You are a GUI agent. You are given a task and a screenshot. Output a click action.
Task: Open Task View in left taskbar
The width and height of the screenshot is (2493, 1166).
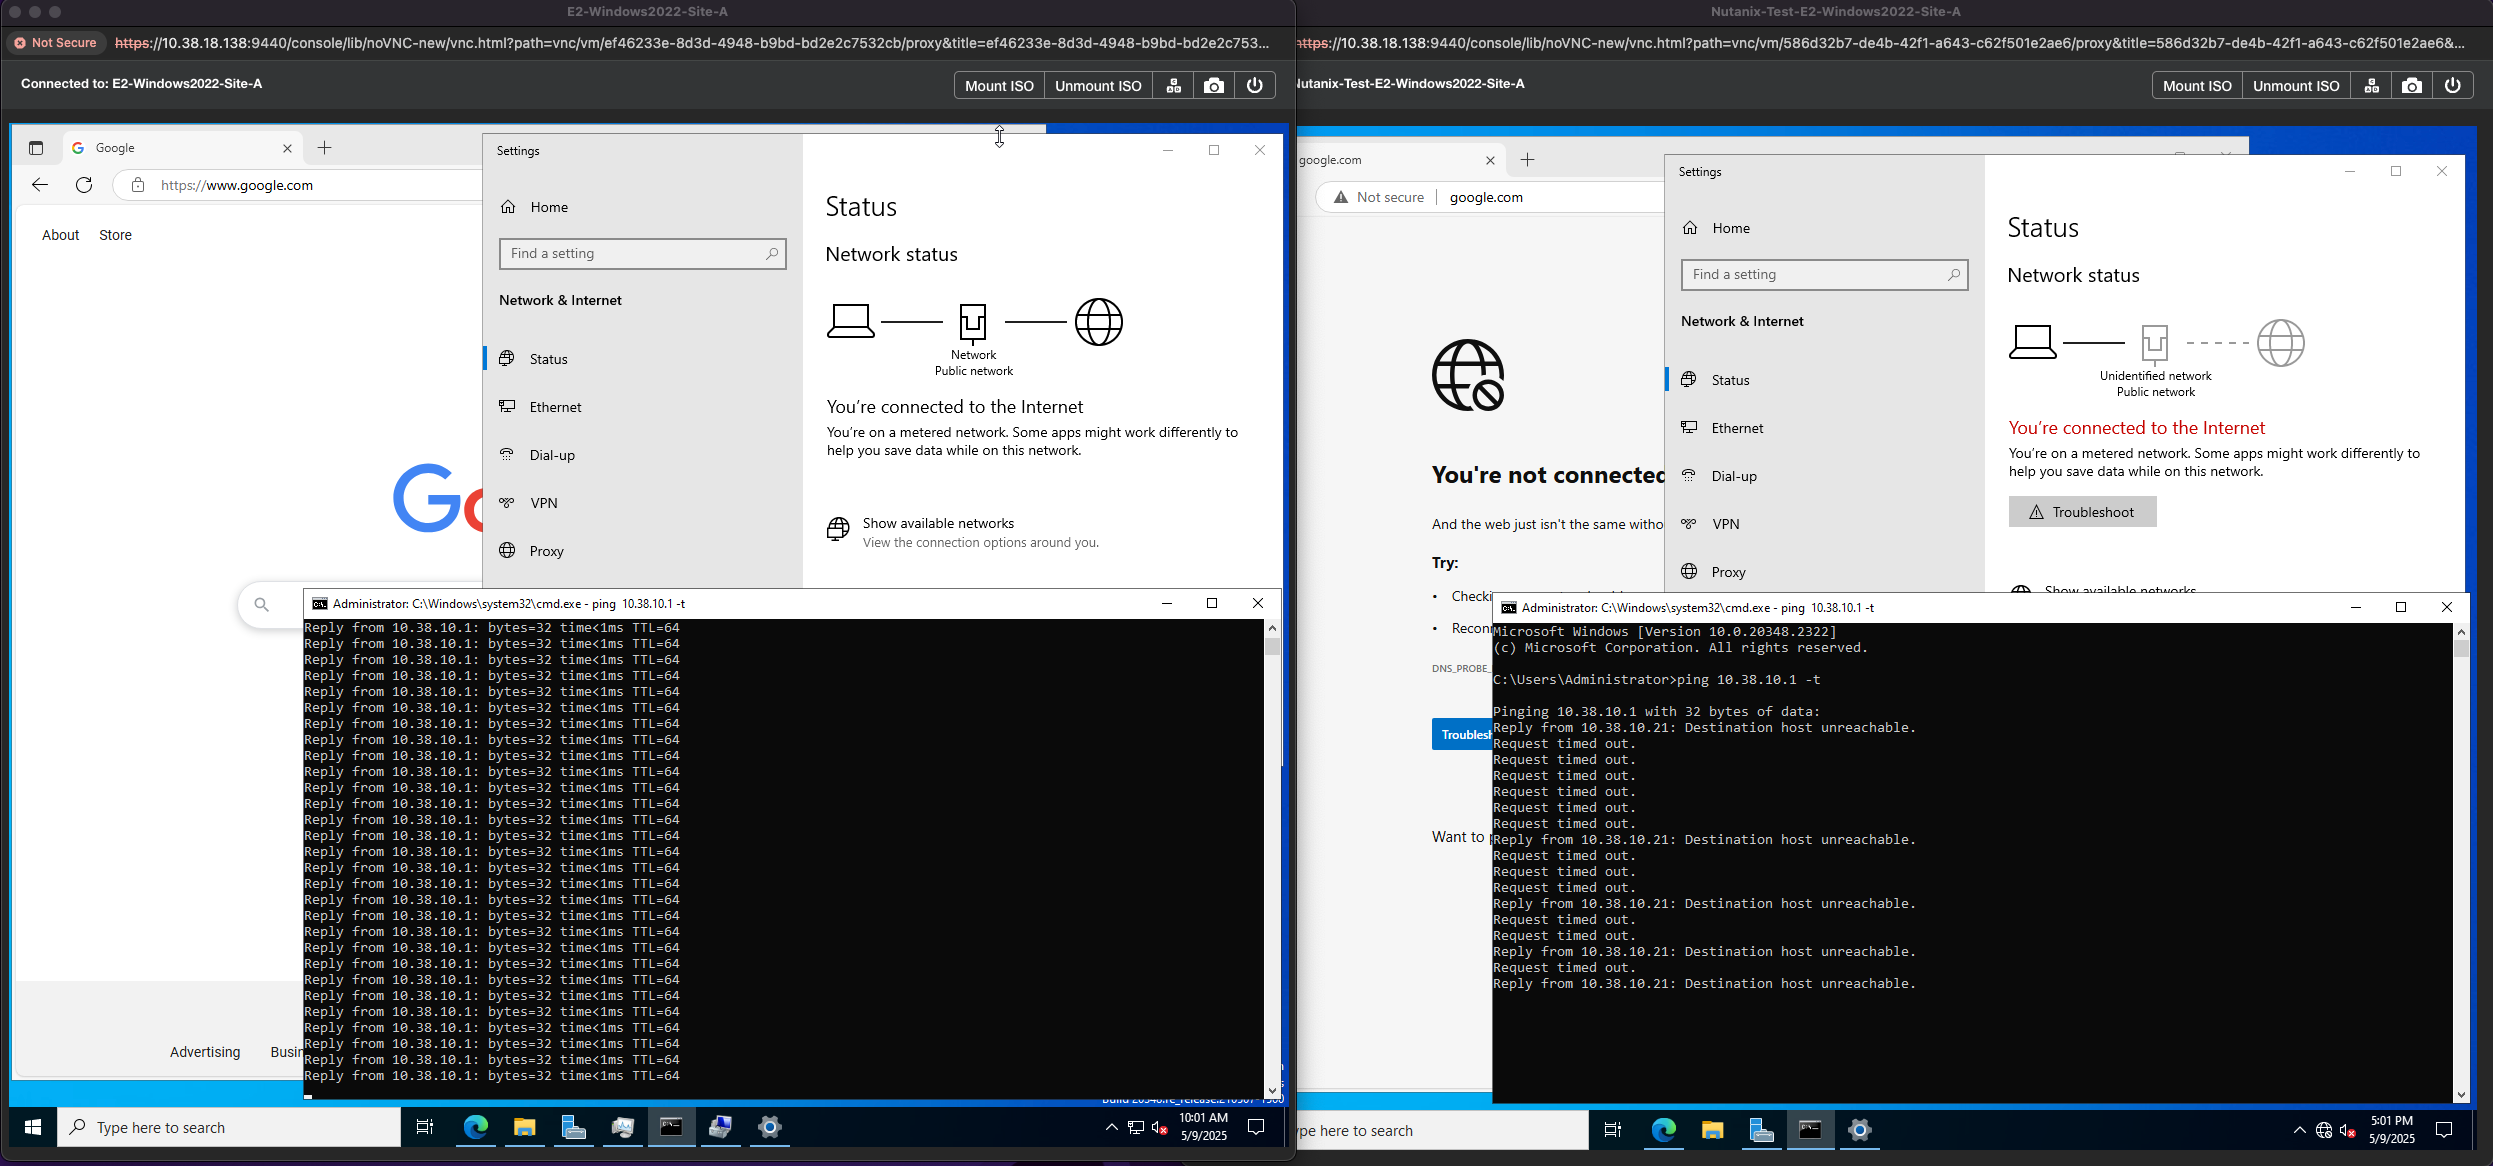point(425,1127)
